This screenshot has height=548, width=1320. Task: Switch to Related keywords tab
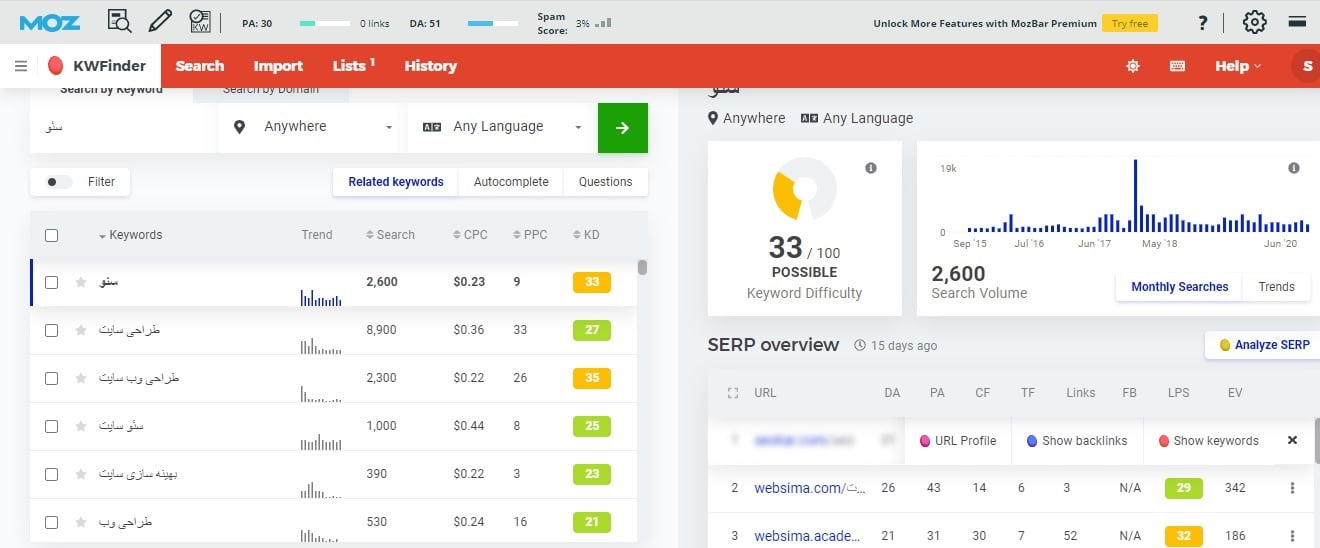point(396,182)
